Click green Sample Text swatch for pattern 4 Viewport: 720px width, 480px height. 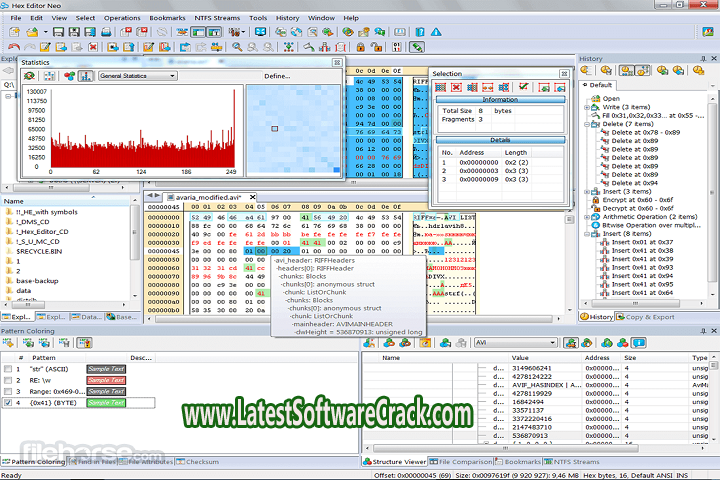tap(105, 403)
